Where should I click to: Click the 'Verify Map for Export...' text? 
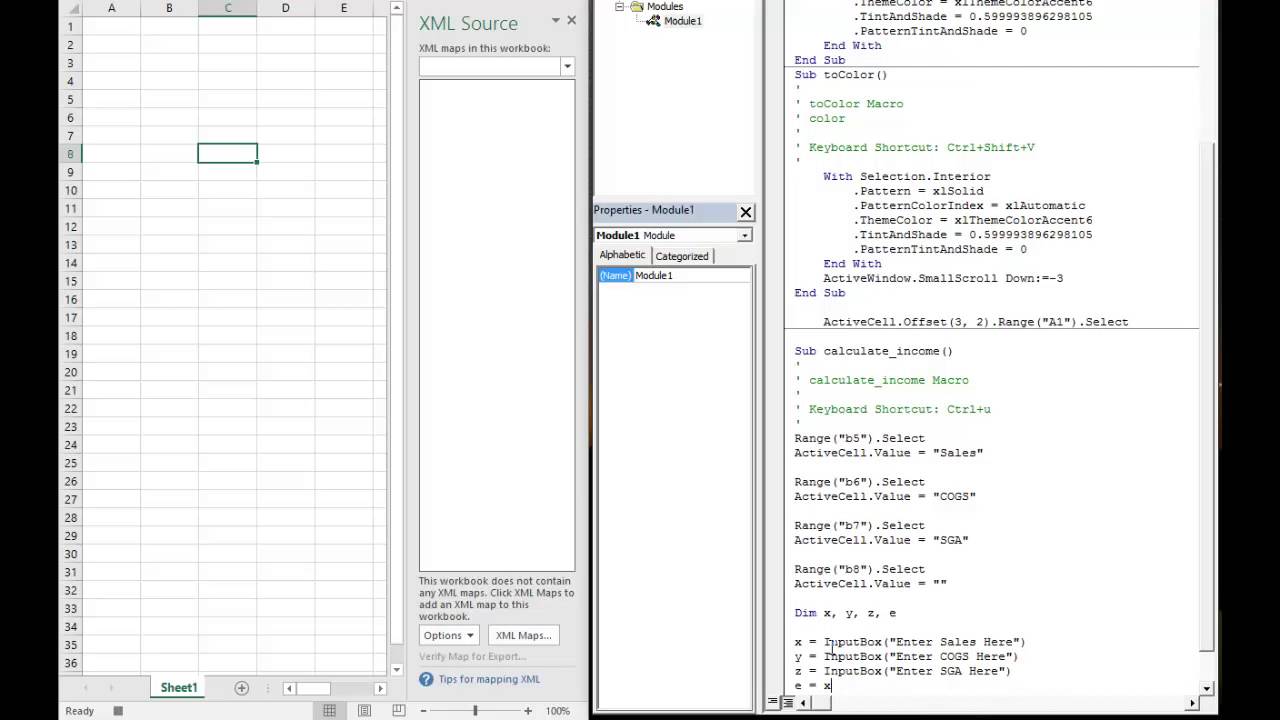472,656
